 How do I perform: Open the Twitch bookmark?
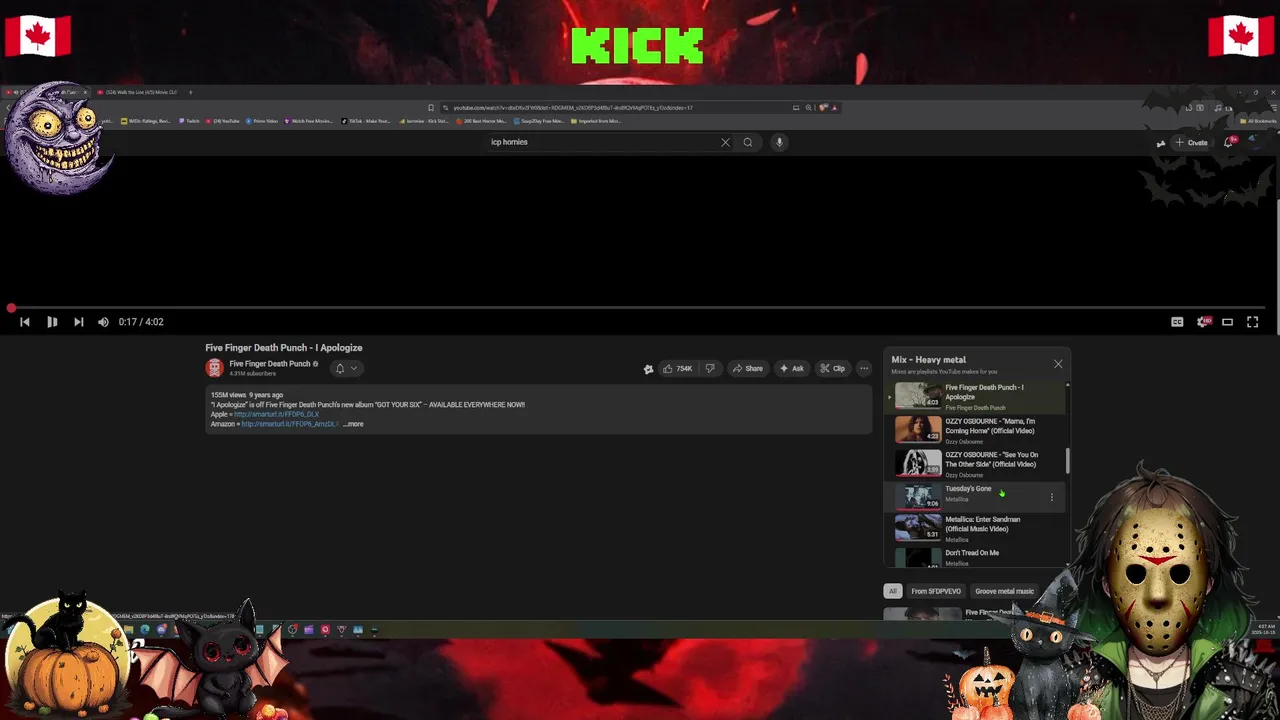click(190, 121)
